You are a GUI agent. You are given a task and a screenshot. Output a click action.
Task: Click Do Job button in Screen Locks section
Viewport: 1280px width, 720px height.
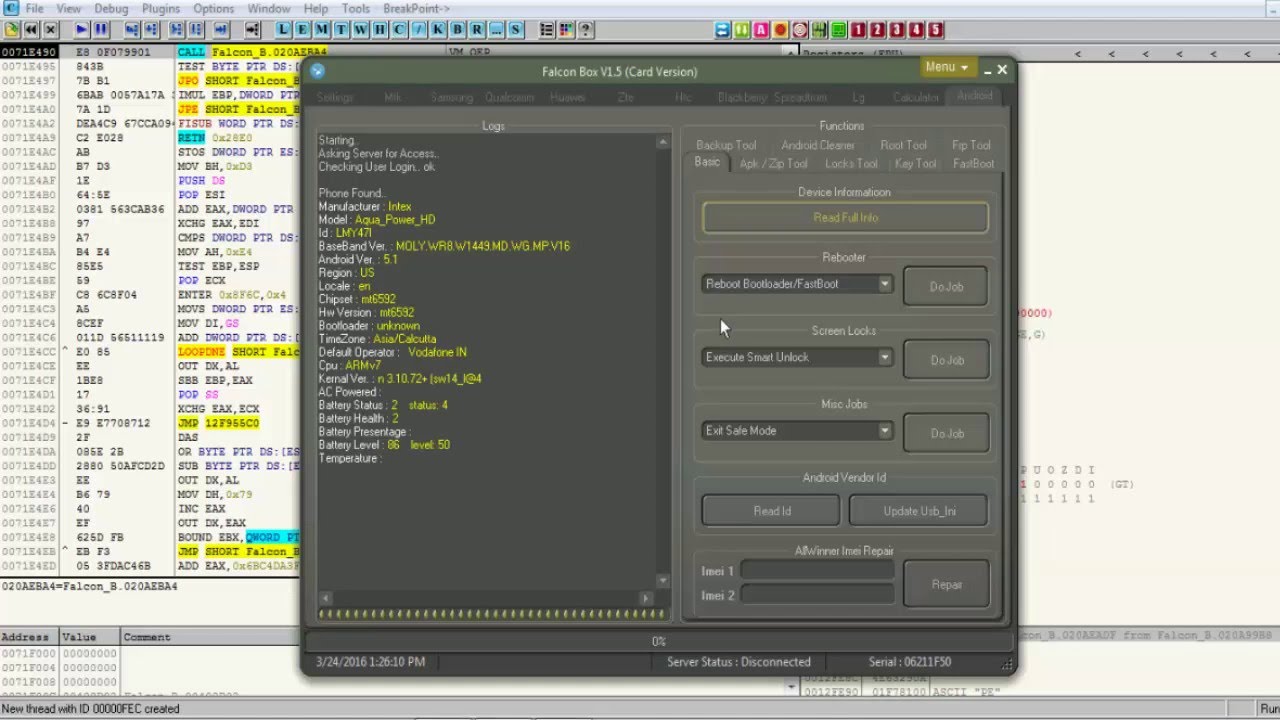coord(946,359)
